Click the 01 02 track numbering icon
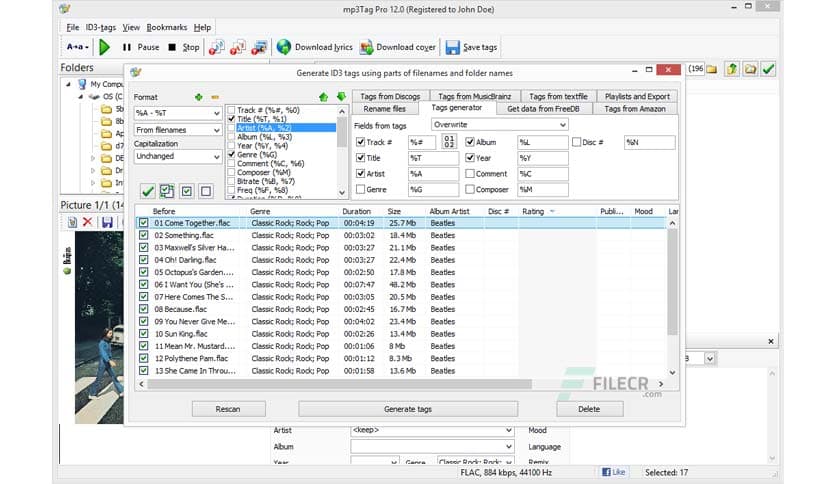Image resolution: width=836 pixels, height=484 pixels. [449, 142]
